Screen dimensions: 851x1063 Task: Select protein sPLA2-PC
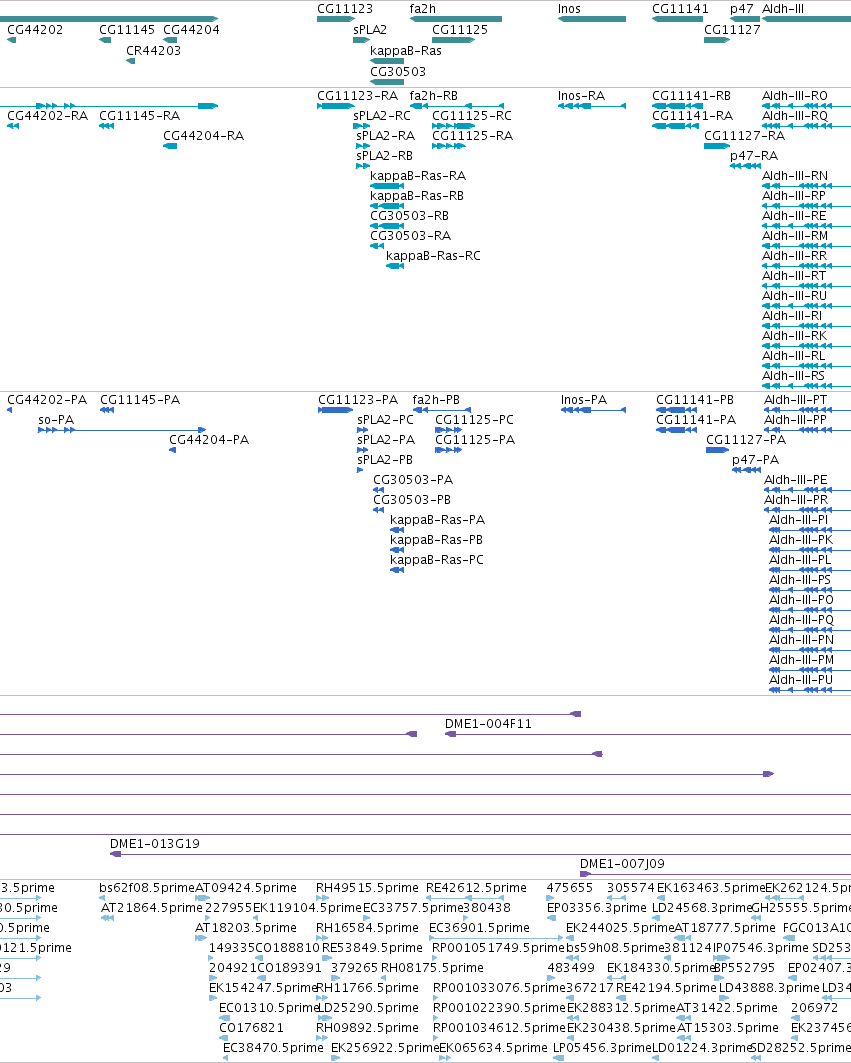click(385, 420)
